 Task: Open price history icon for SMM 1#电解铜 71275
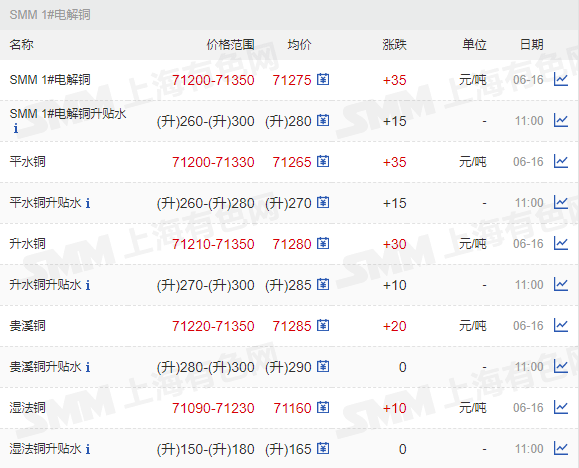coord(323,79)
